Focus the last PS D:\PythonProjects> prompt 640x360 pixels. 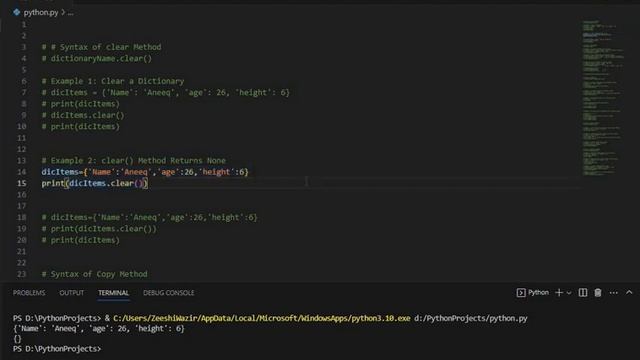[x=57, y=349]
